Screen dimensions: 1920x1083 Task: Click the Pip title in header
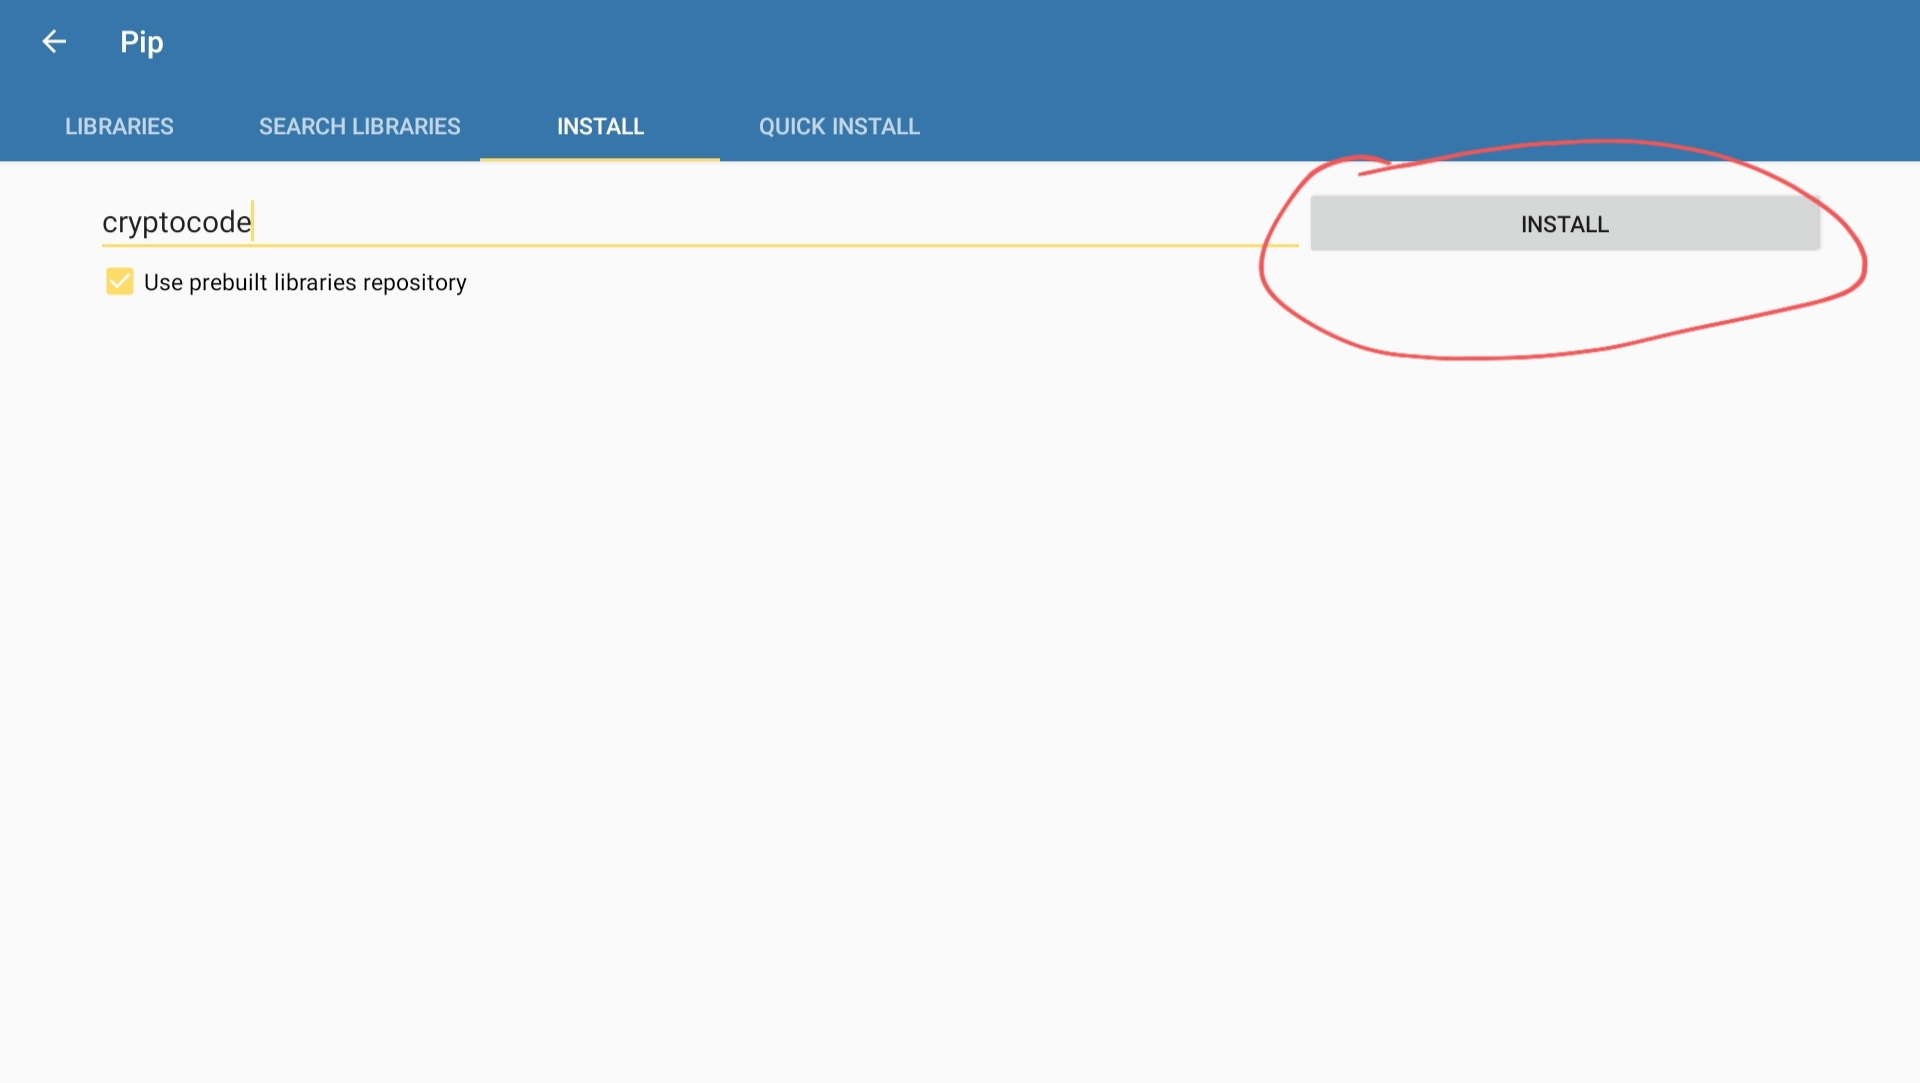point(141,42)
